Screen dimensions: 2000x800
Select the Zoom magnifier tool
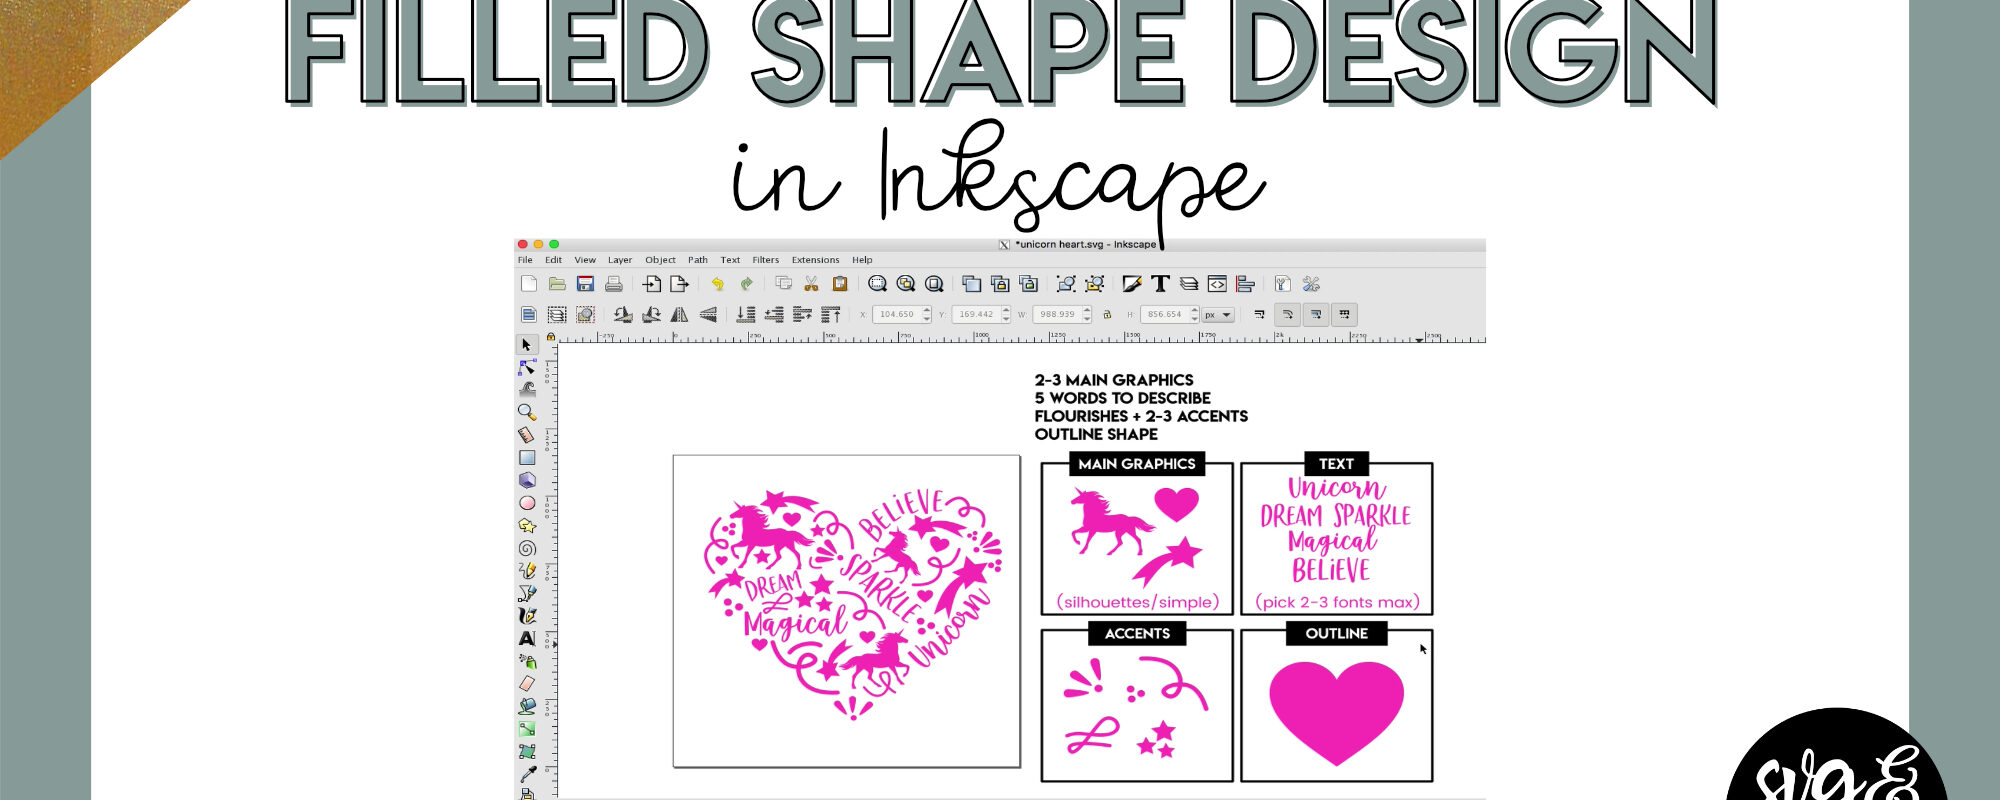[x=527, y=412]
